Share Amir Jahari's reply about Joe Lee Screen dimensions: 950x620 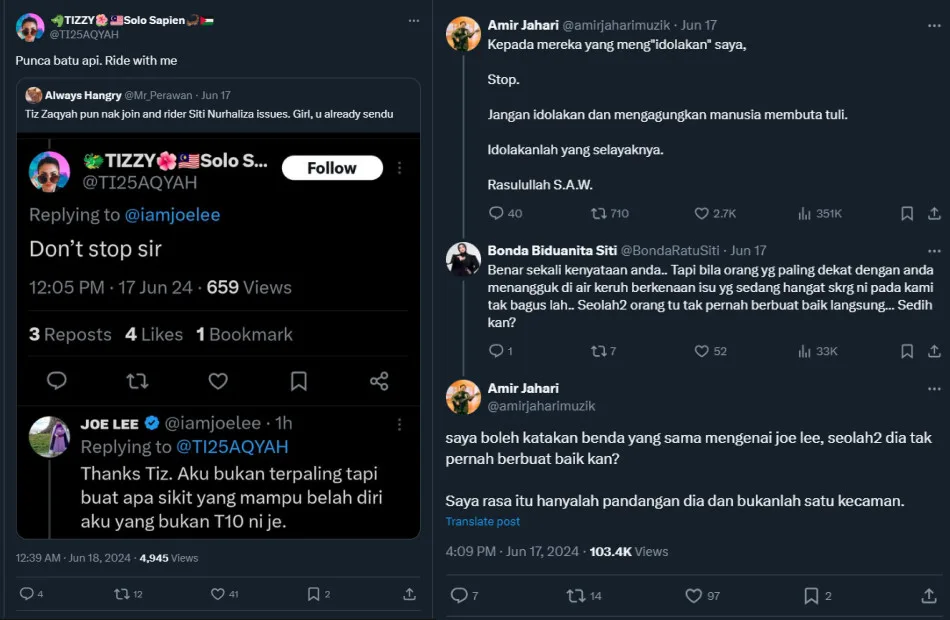[x=928, y=596]
